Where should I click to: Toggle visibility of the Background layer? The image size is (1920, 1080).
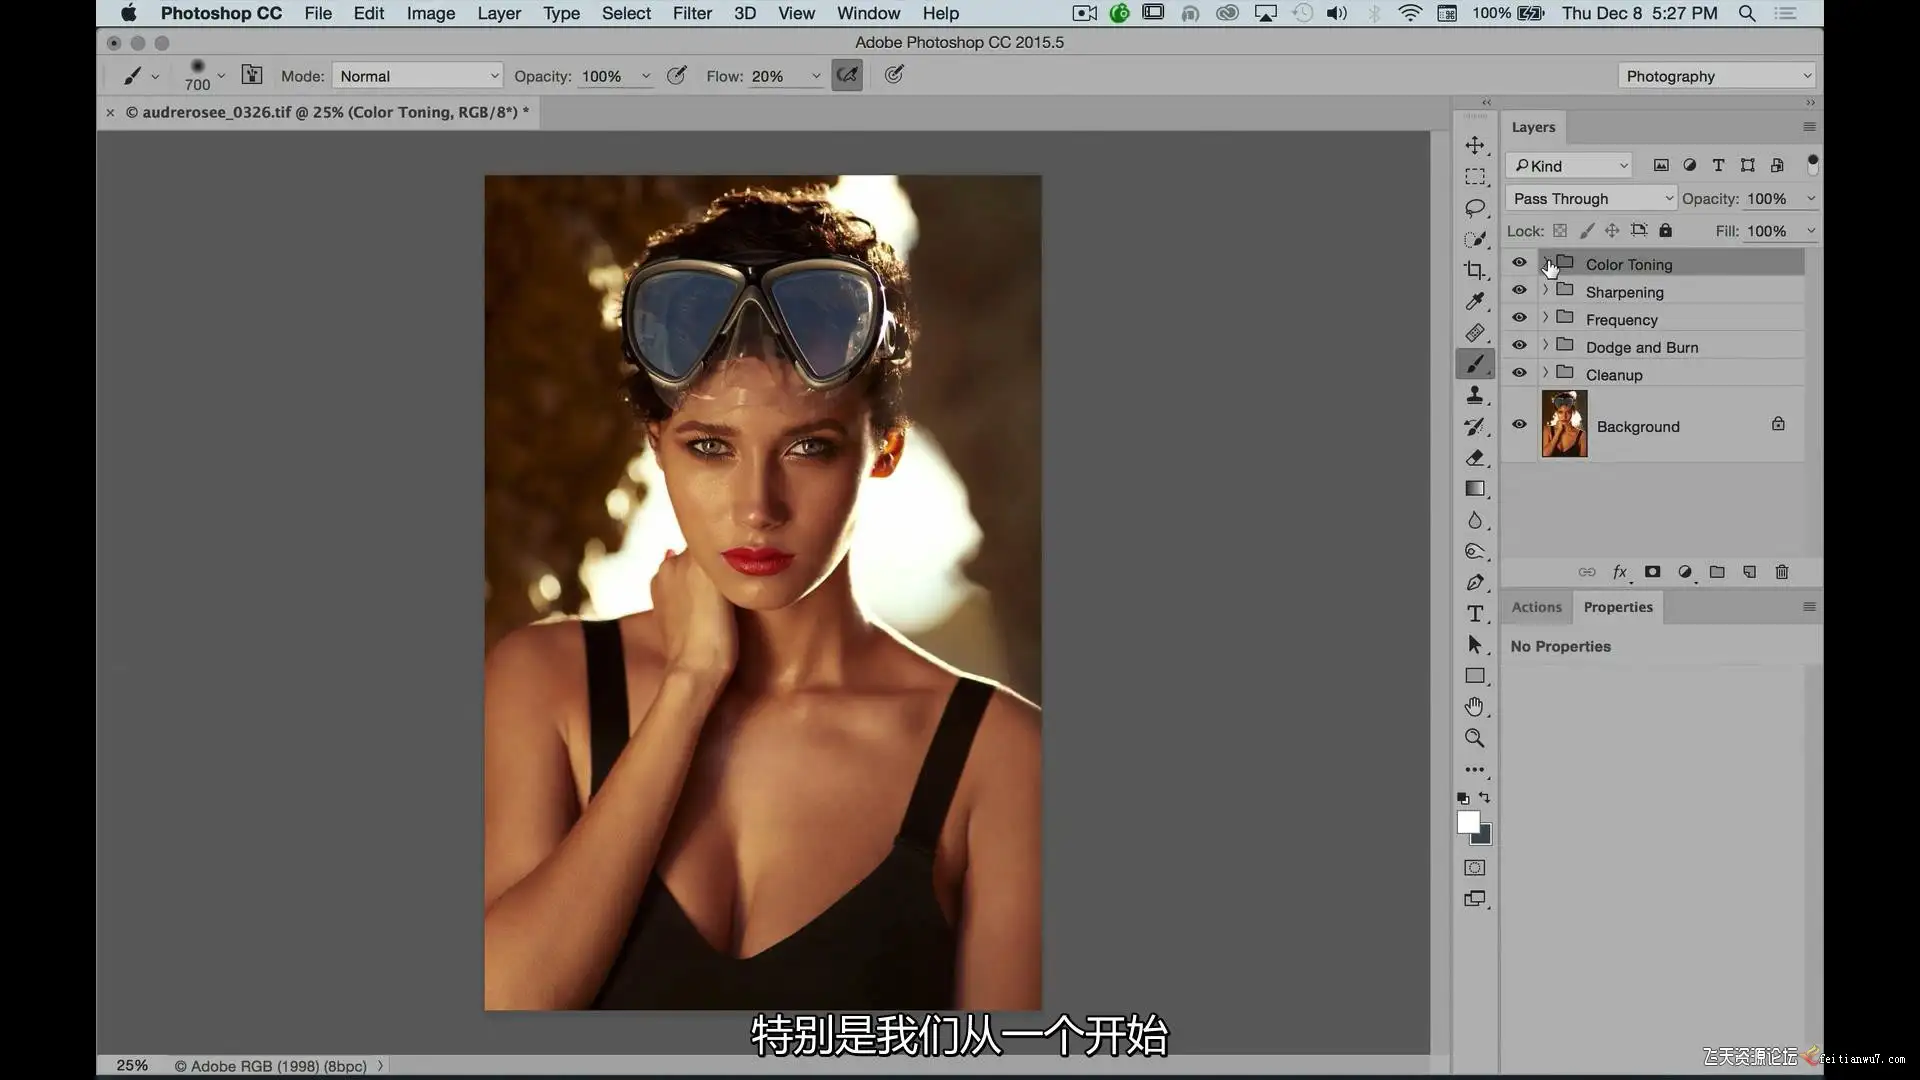point(1519,425)
